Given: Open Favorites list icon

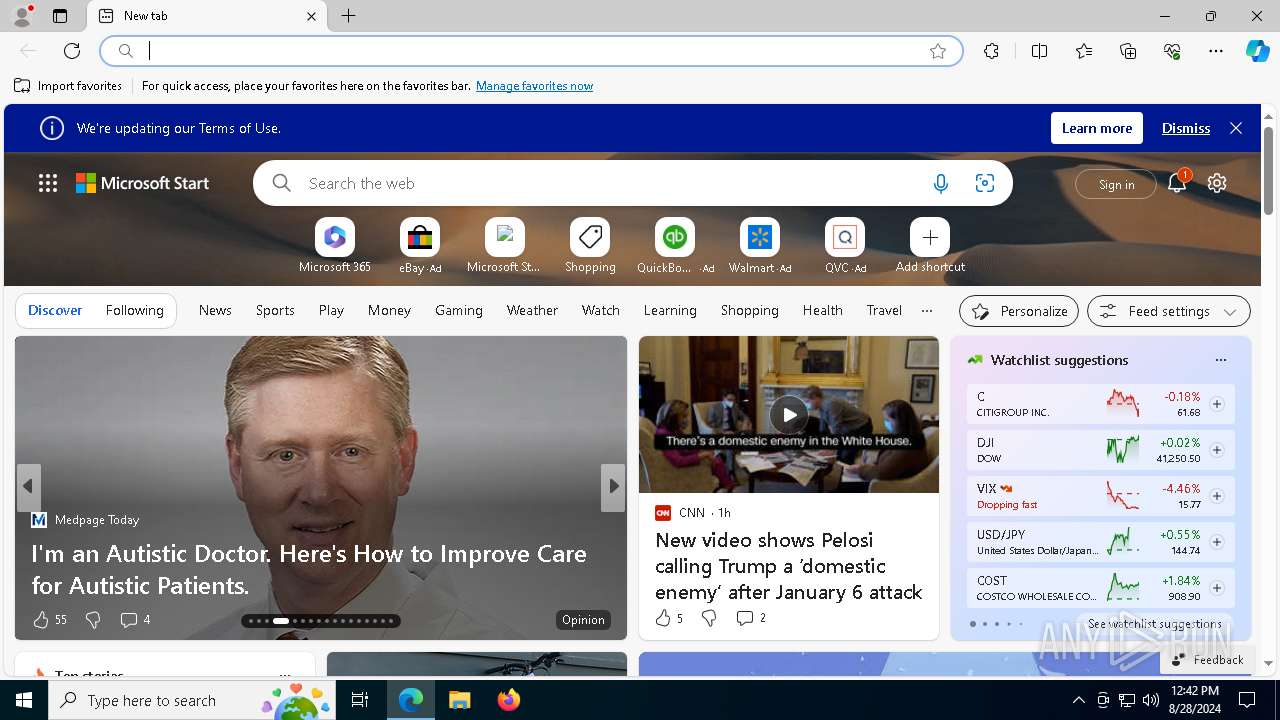Looking at the screenshot, I should (x=1084, y=51).
